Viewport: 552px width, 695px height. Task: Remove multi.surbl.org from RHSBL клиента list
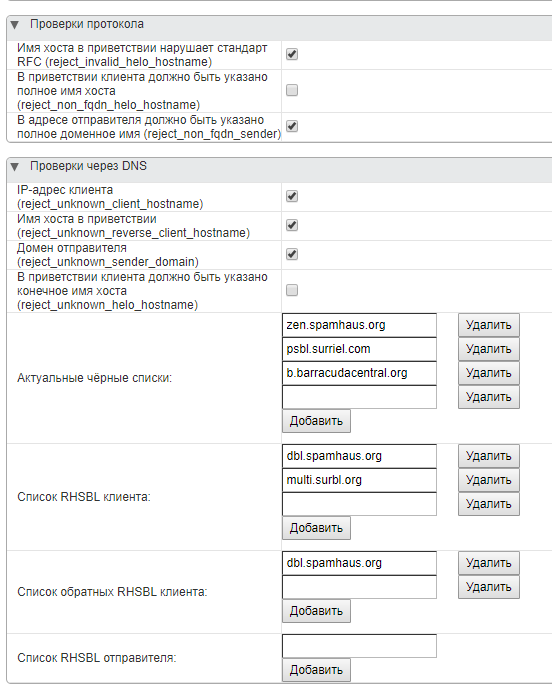point(489,480)
